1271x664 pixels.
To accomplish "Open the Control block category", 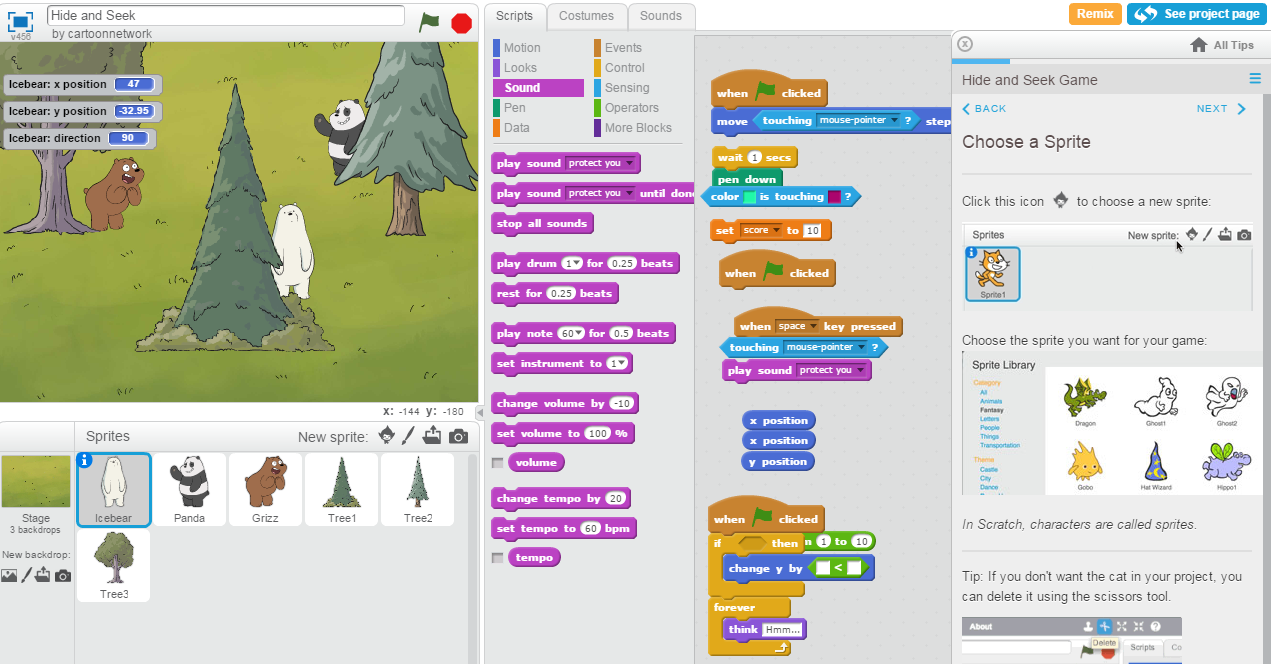I will point(624,68).
